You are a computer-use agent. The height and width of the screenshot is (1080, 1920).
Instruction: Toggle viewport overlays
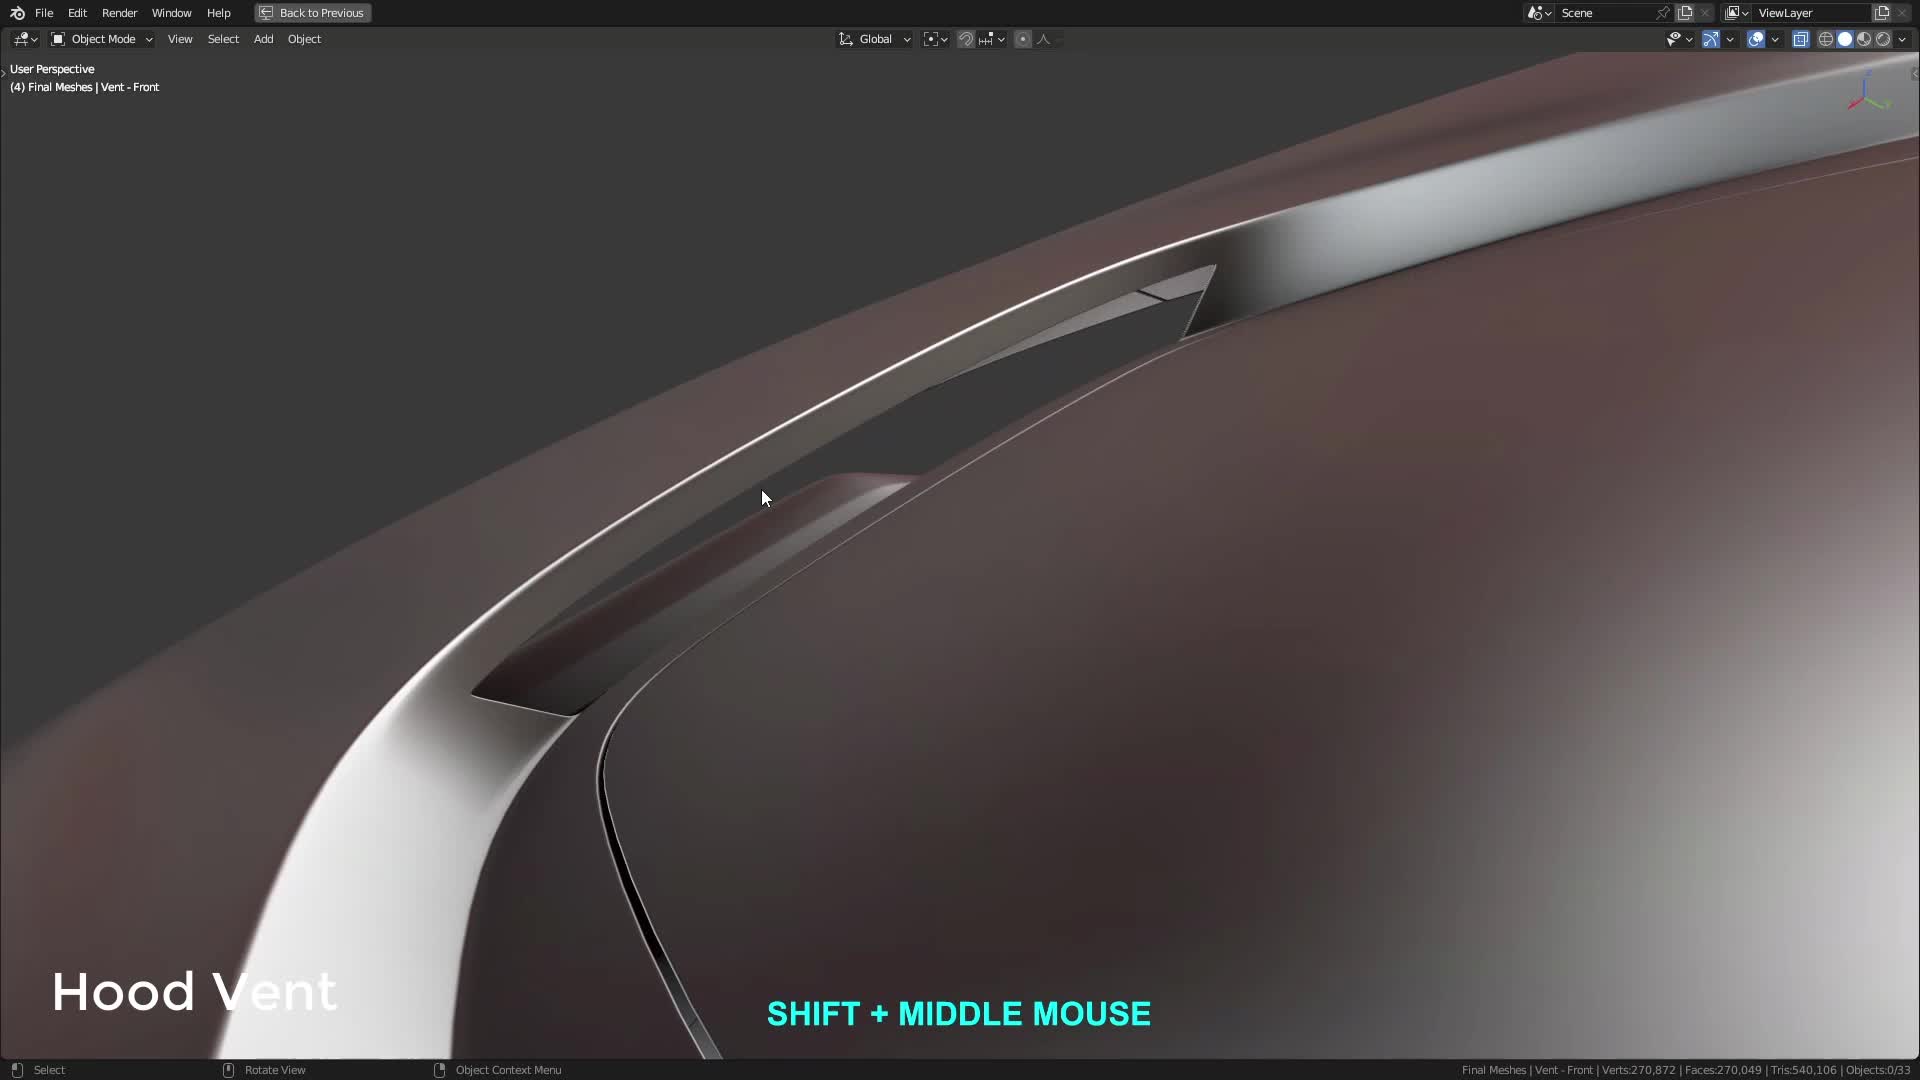point(1756,39)
